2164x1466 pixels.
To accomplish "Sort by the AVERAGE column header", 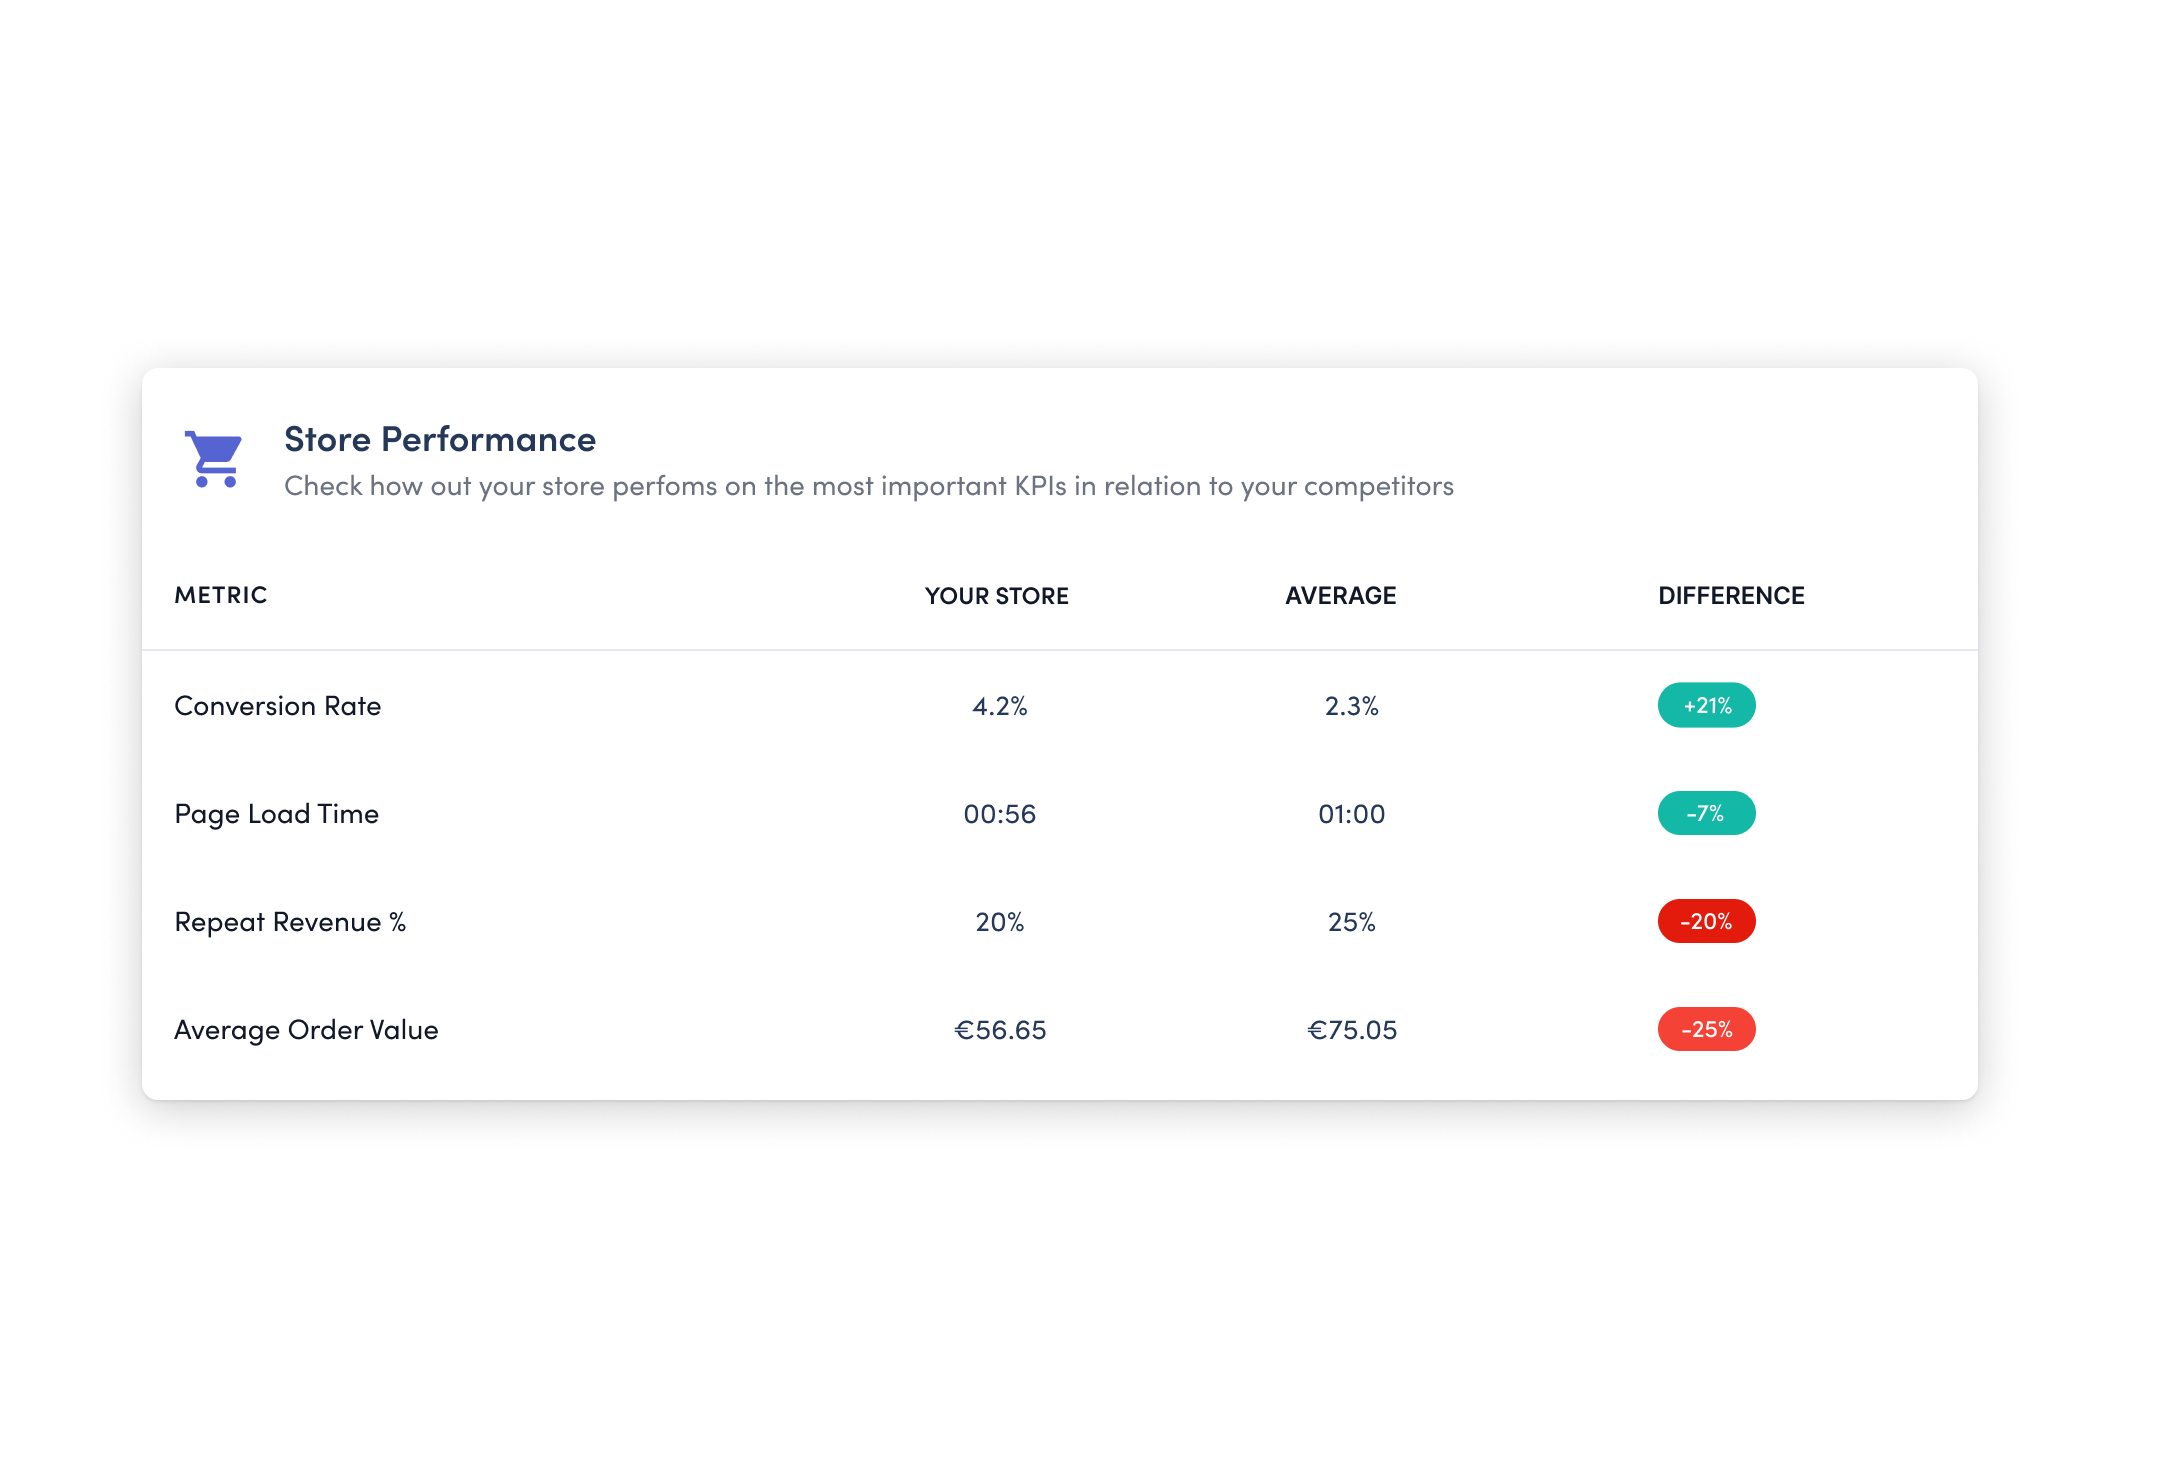I will click(x=1341, y=596).
